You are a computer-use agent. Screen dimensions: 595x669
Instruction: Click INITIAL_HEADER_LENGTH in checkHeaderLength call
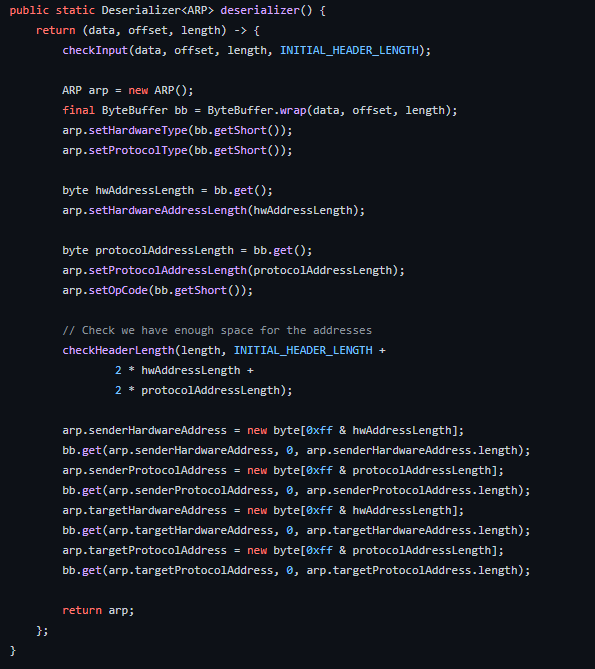coord(303,350)
